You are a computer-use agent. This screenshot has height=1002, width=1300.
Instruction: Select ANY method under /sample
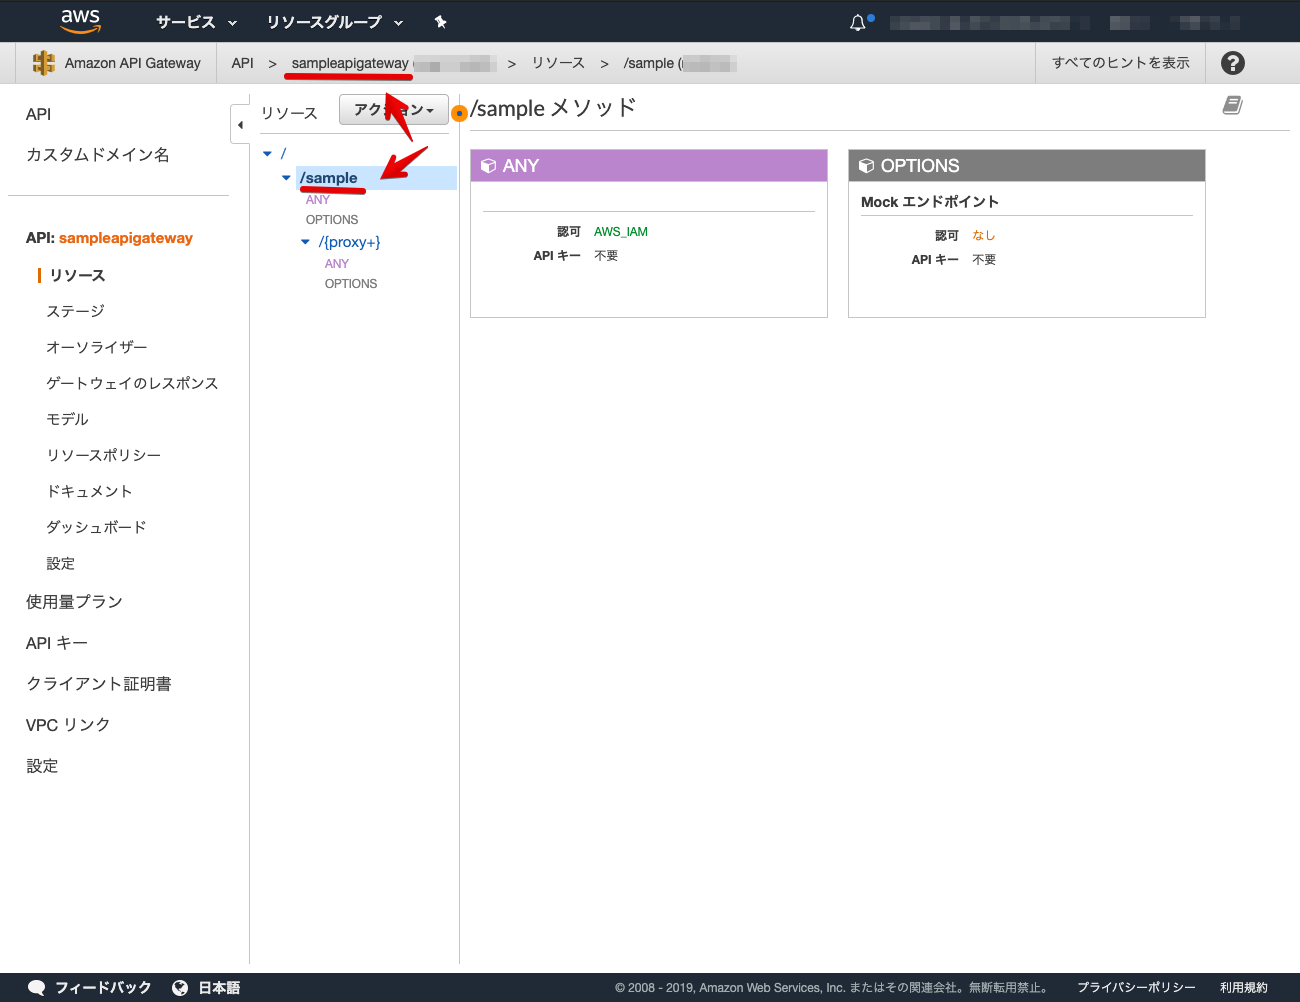click(x=317, y=200)
